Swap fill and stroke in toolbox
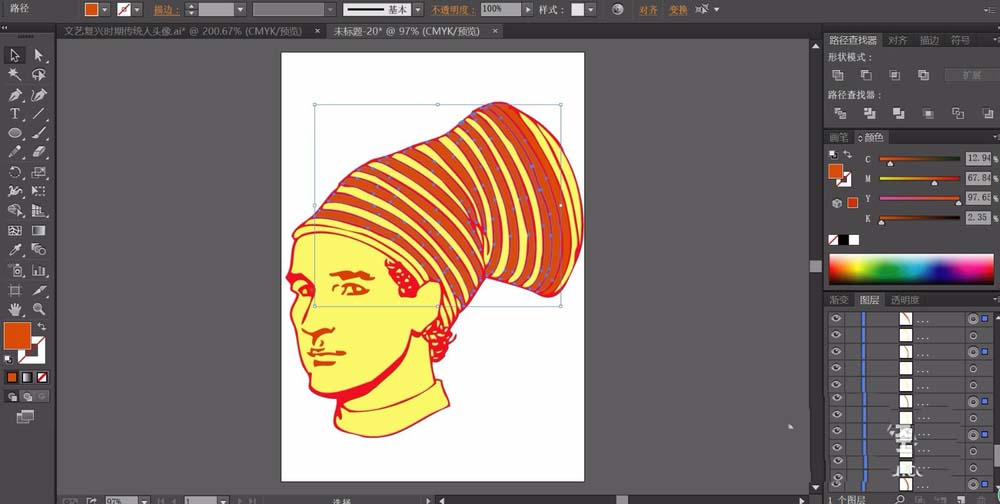This screenshot has width=1000, height=504. (41, 326)
